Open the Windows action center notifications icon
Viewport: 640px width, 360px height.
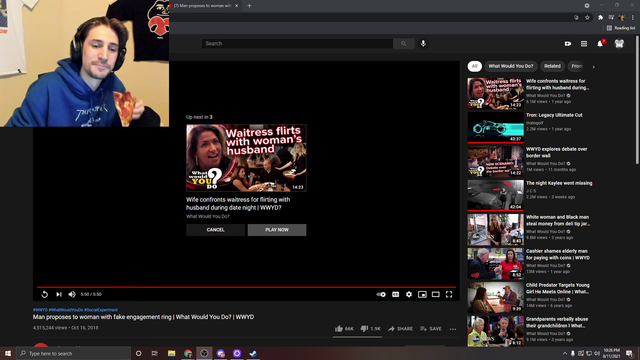pos(630,353)
